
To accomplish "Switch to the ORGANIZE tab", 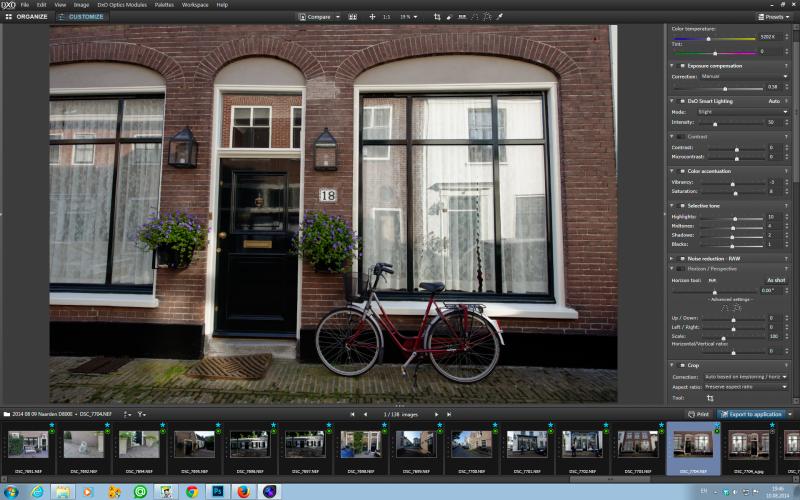I will click(26, 17).
